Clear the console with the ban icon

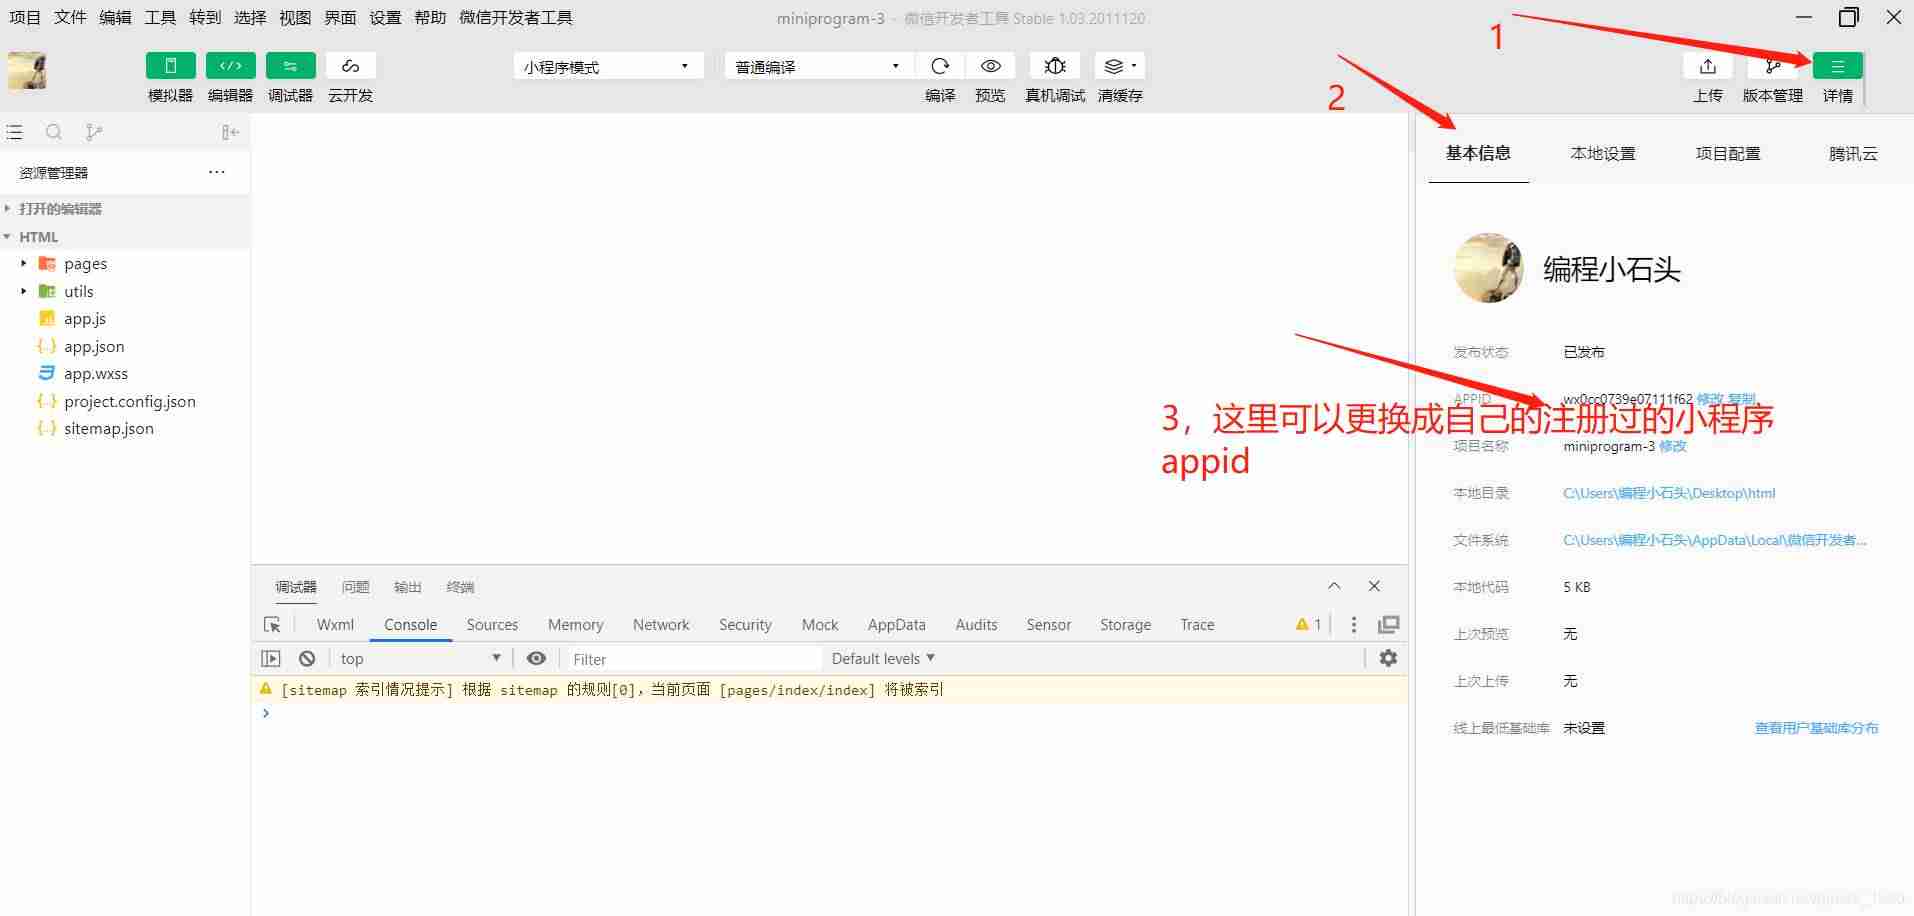pos(307,659)
